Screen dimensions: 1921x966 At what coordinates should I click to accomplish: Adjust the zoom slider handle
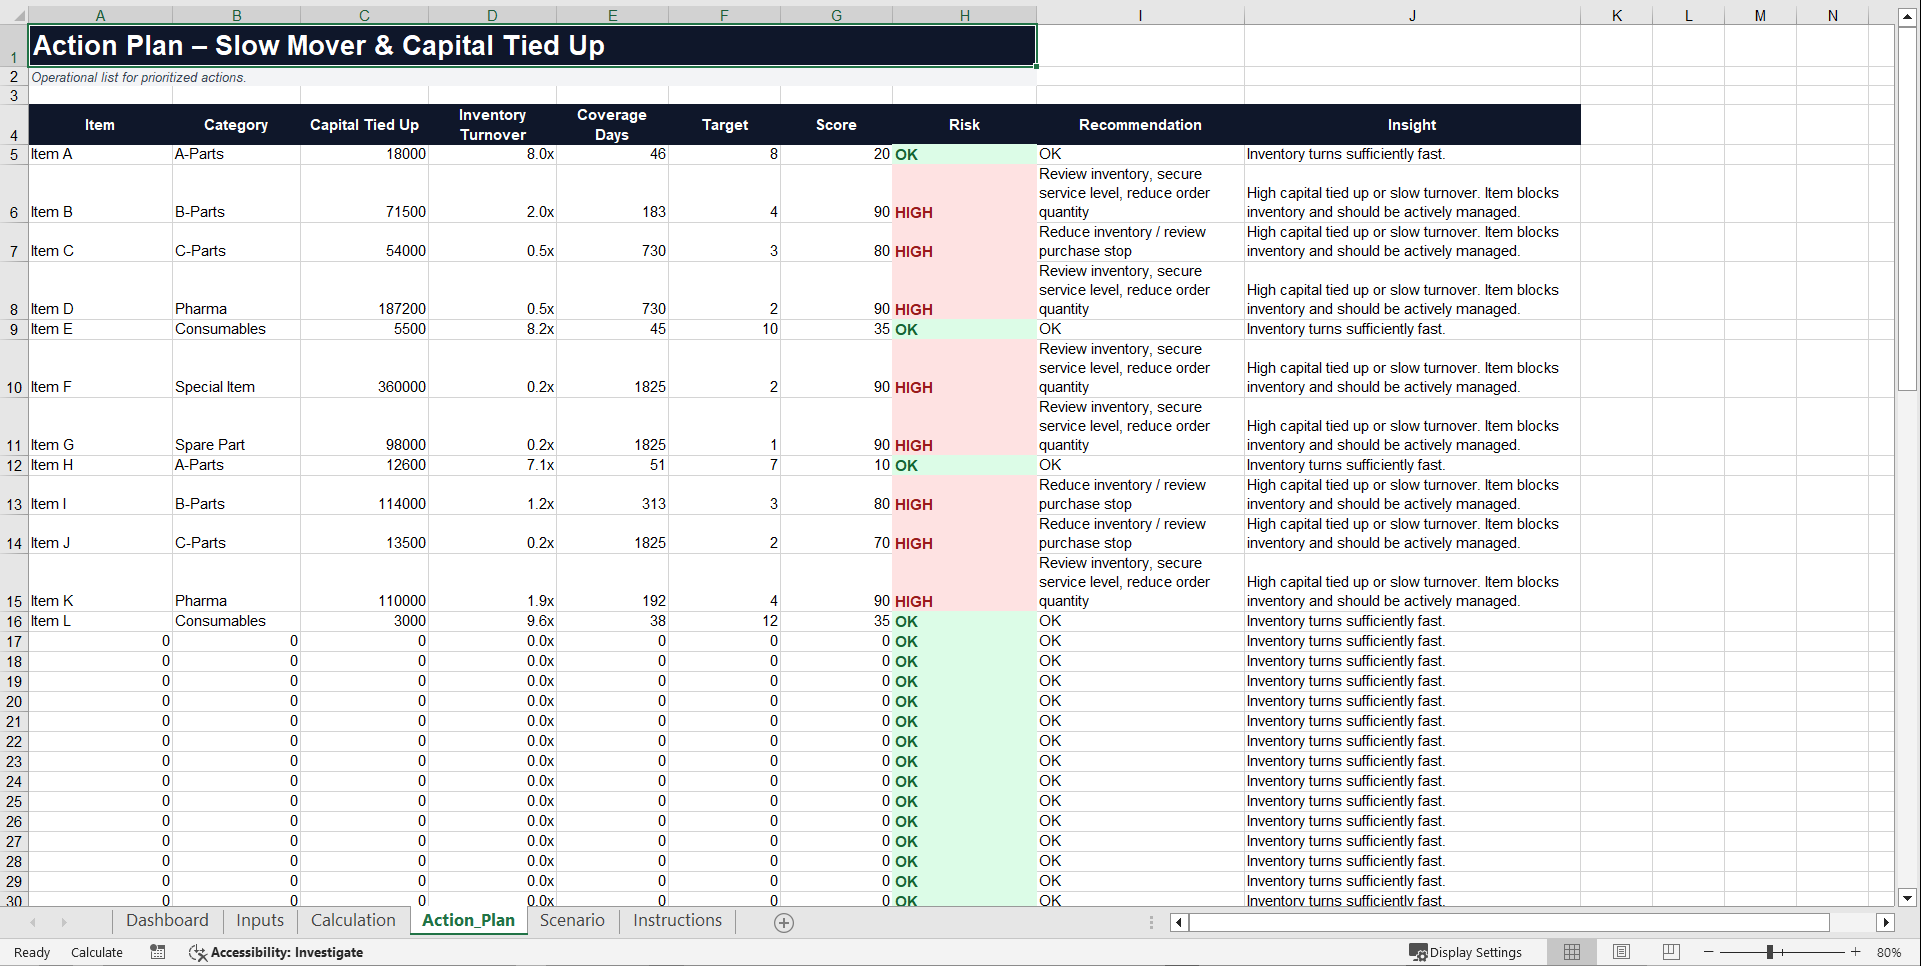click(1769, 952)
